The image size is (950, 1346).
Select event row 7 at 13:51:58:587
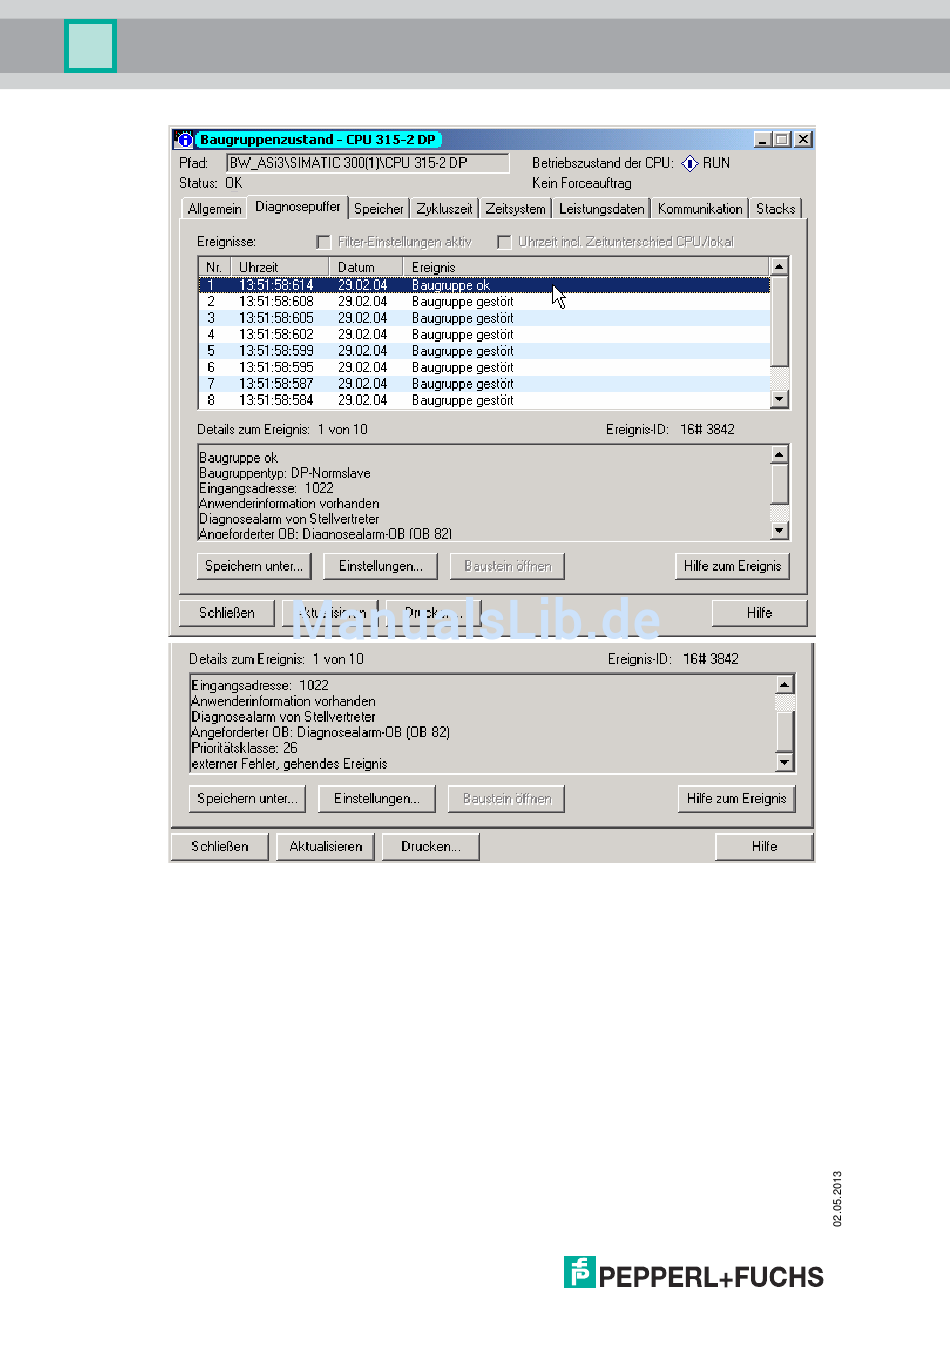(484, 384)
